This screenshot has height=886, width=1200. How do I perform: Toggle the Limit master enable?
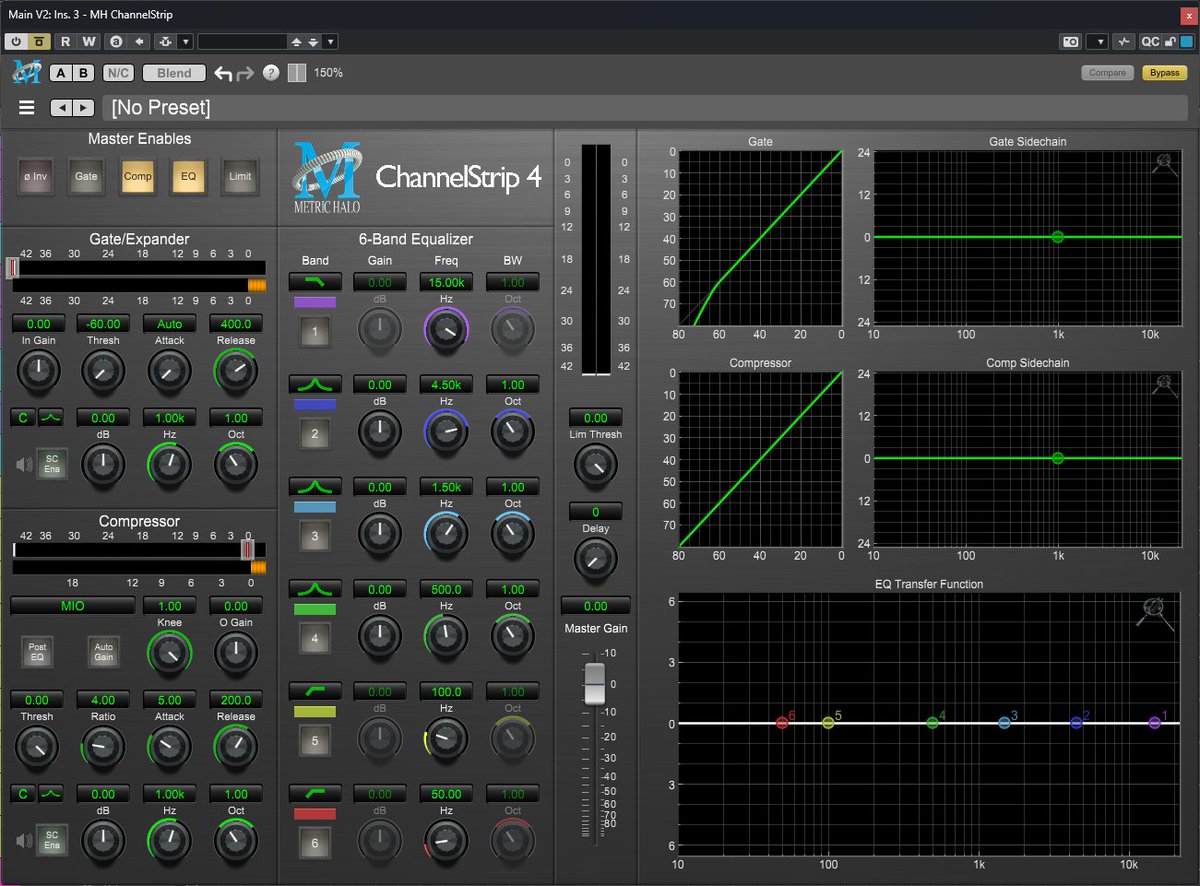coord(239,176)
